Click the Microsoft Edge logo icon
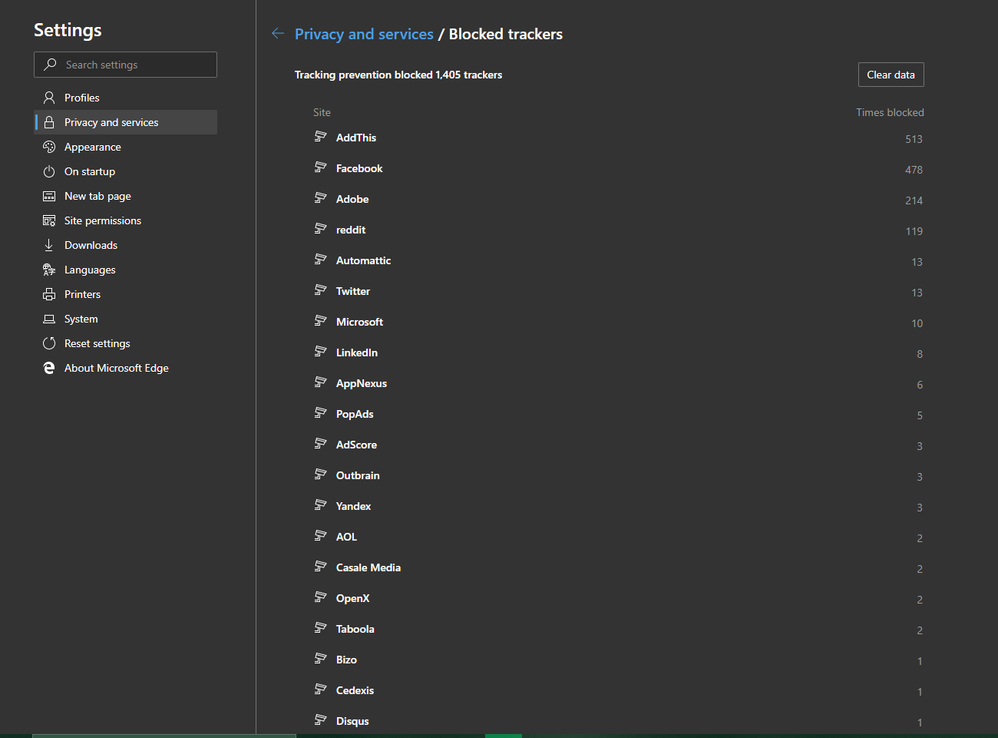This screenshot has width=998, height=738. coord(49,368)
